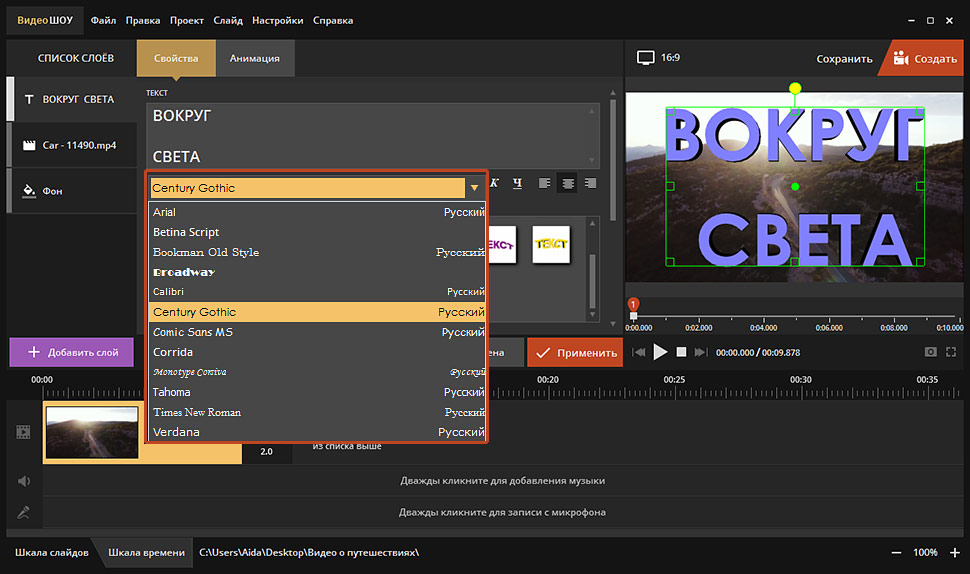This screenshot has height=574, width=970.
Task: Click the yellow rotation handle on text
Action: pyautogui.click(x=796, y=88)
